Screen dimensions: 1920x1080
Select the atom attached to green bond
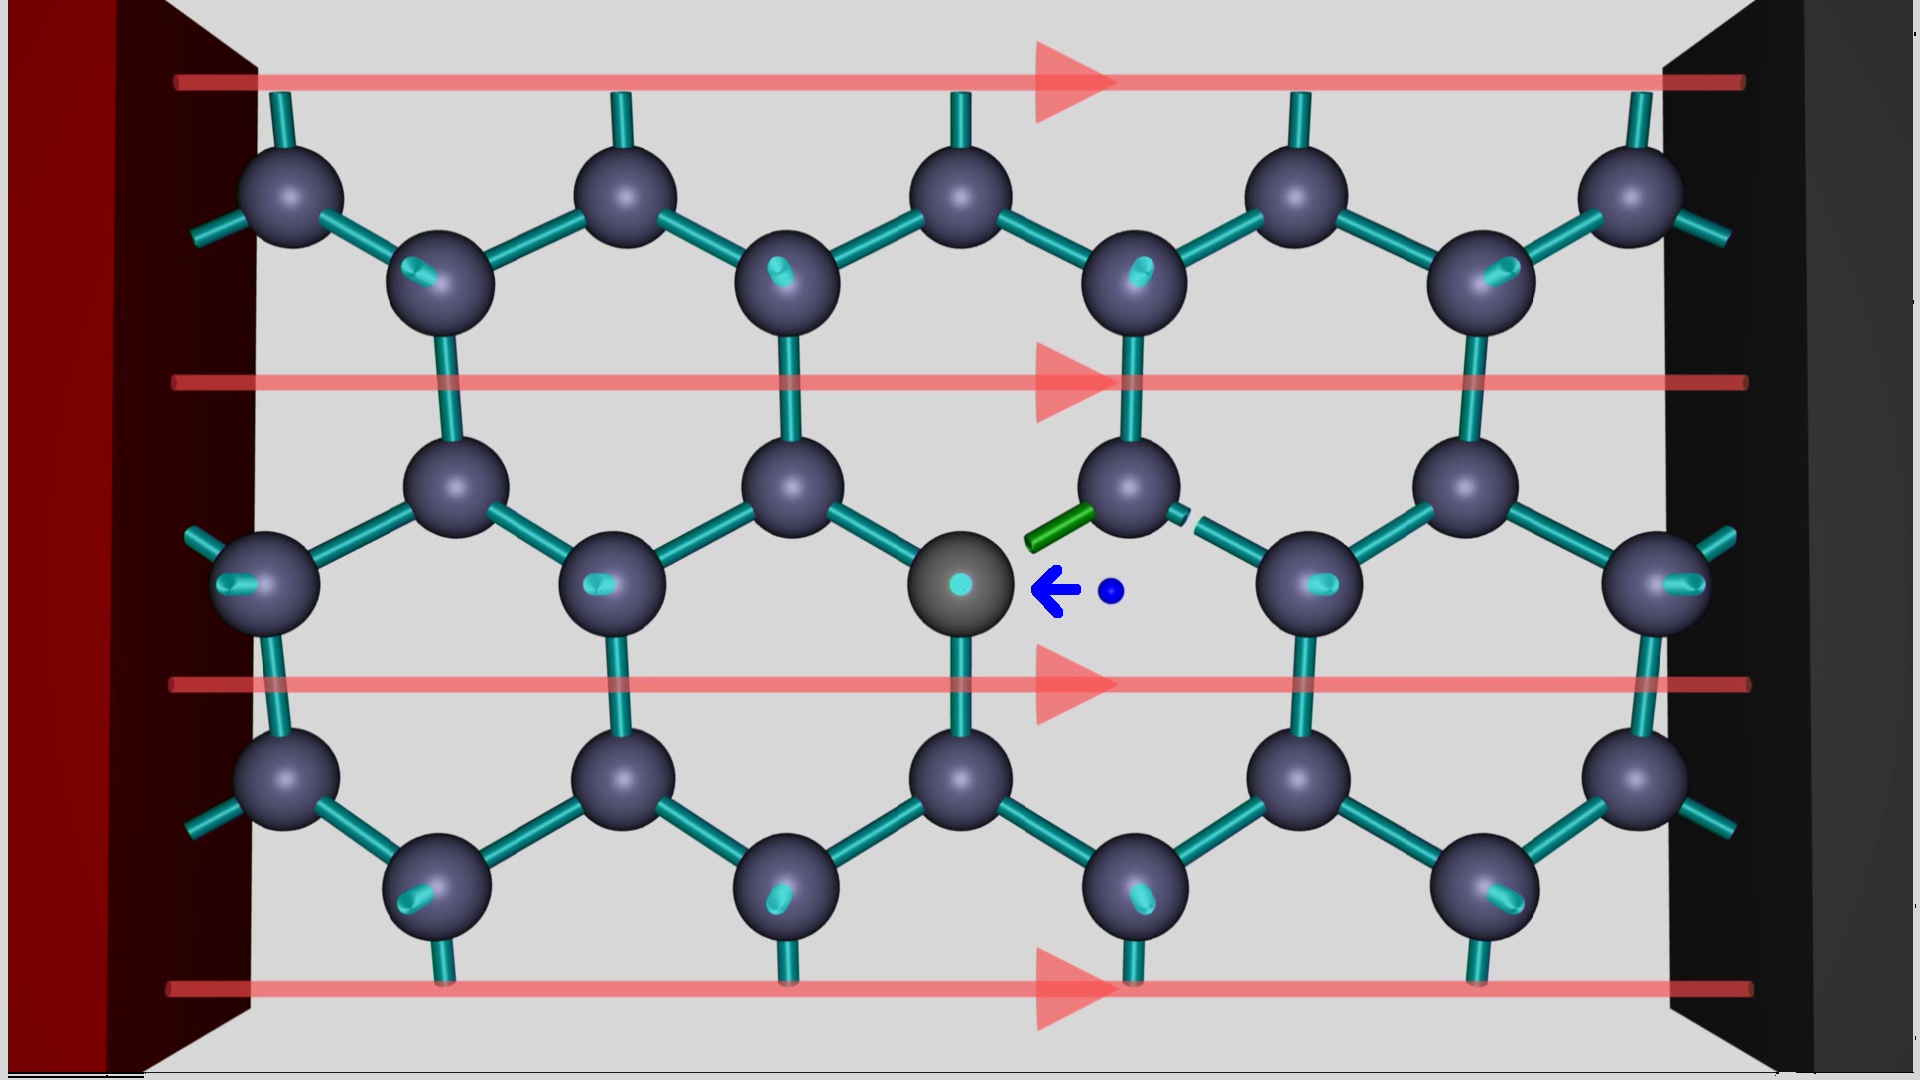coord(1130,488)
